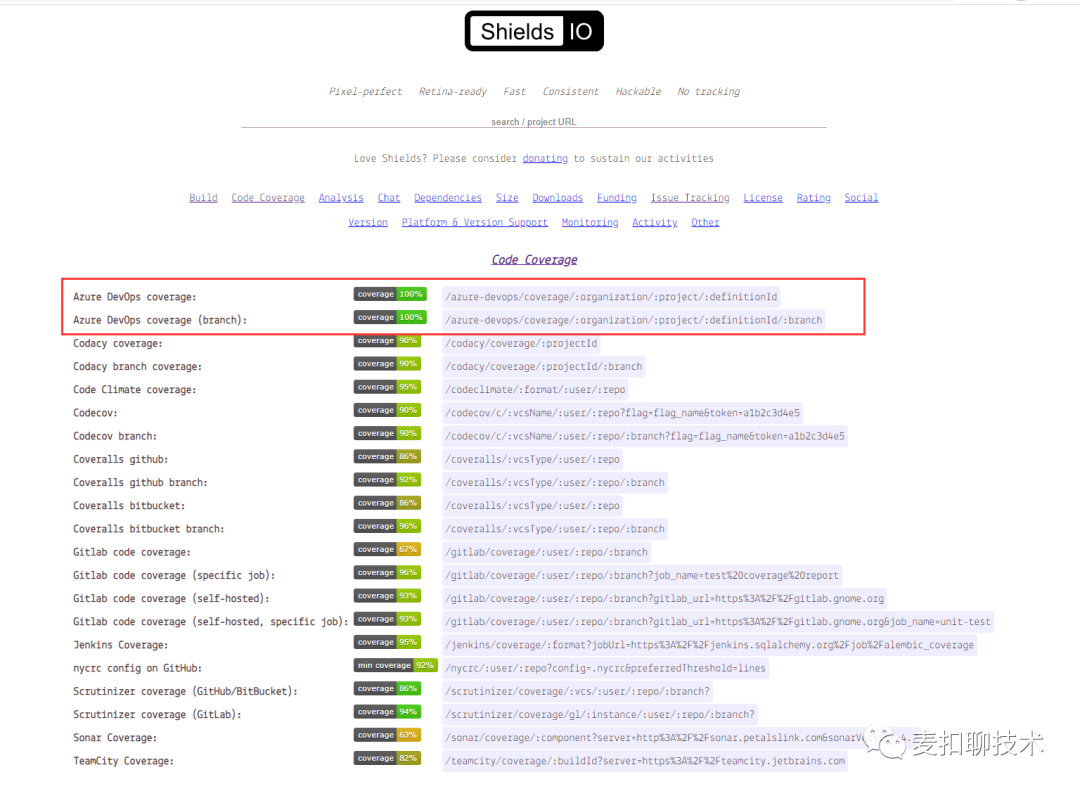Click the TeamCity Coverage 82% badge
Screen dimensions: 1080x791
(x=388, y=758)
